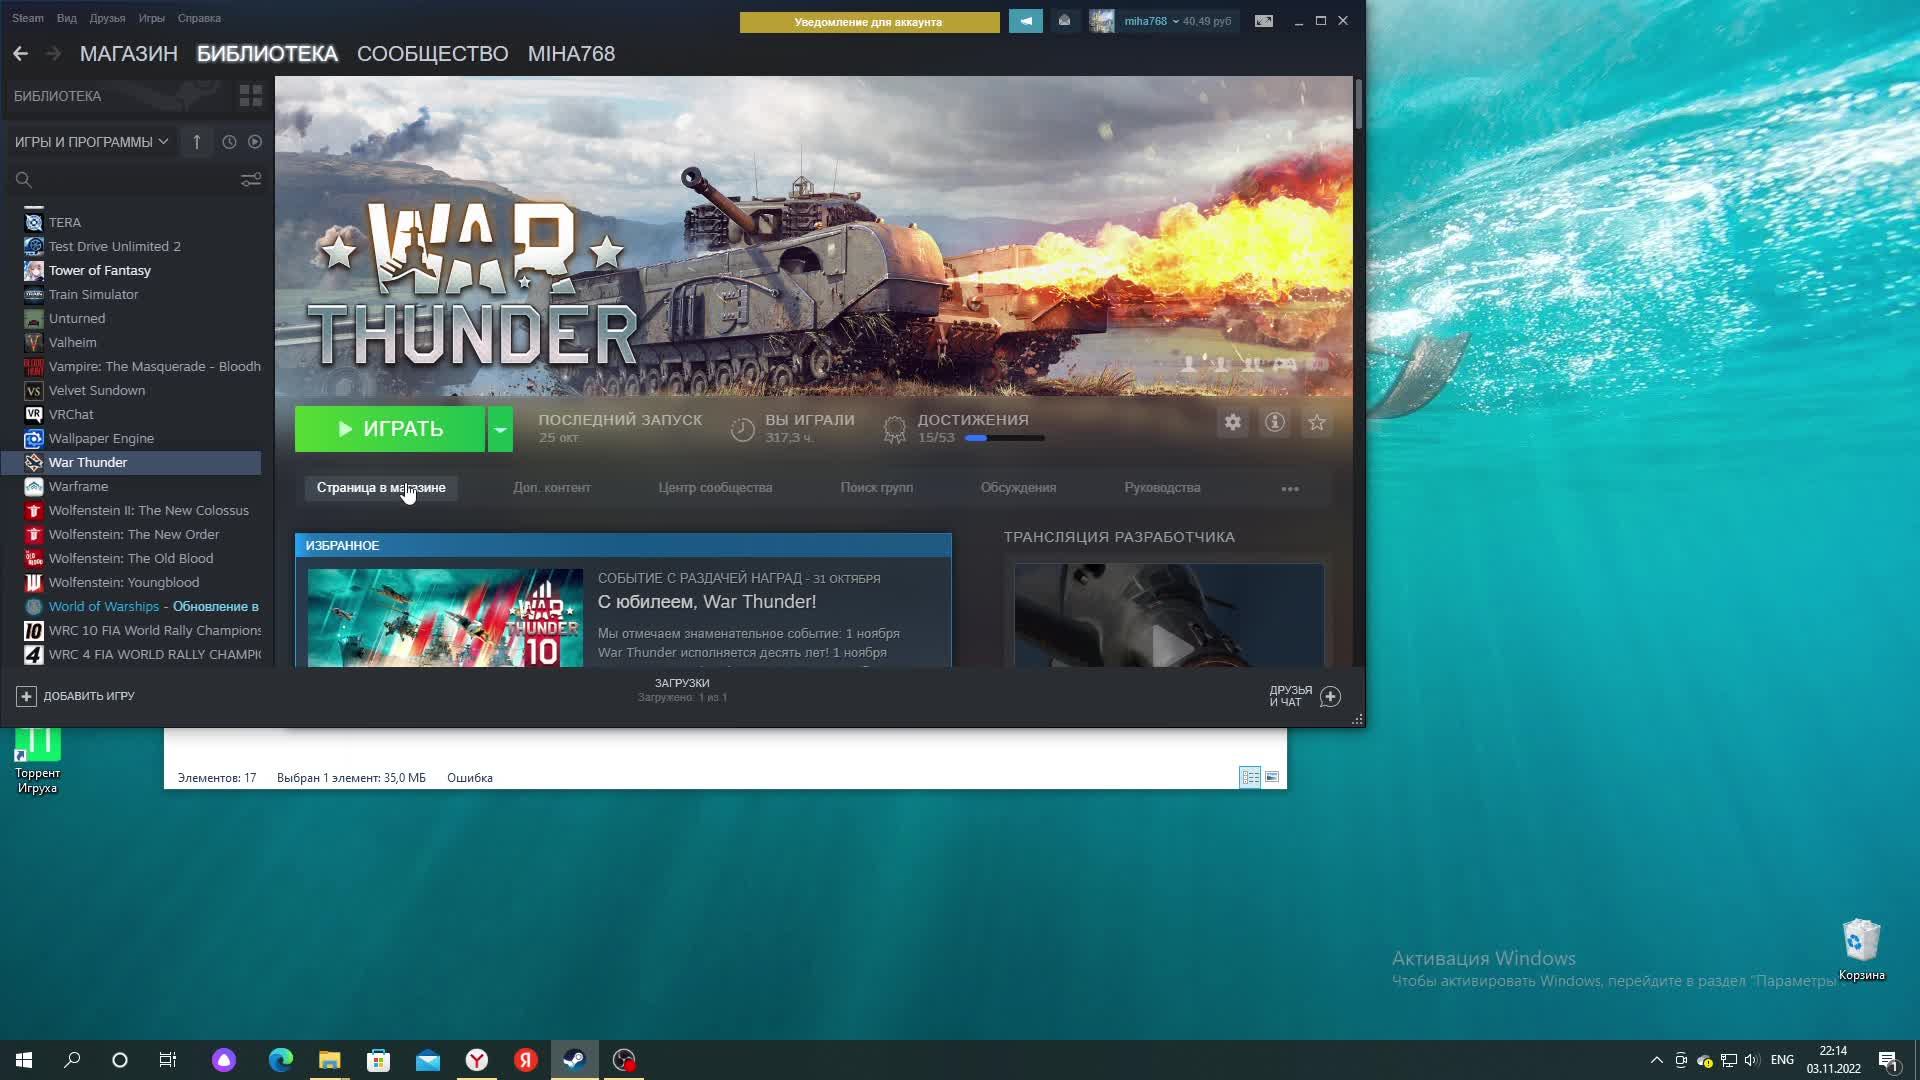Viewport: 1920px width, 1080px height.
Task: Expand the play button dropdown arrow
Action: click(500, 429)
